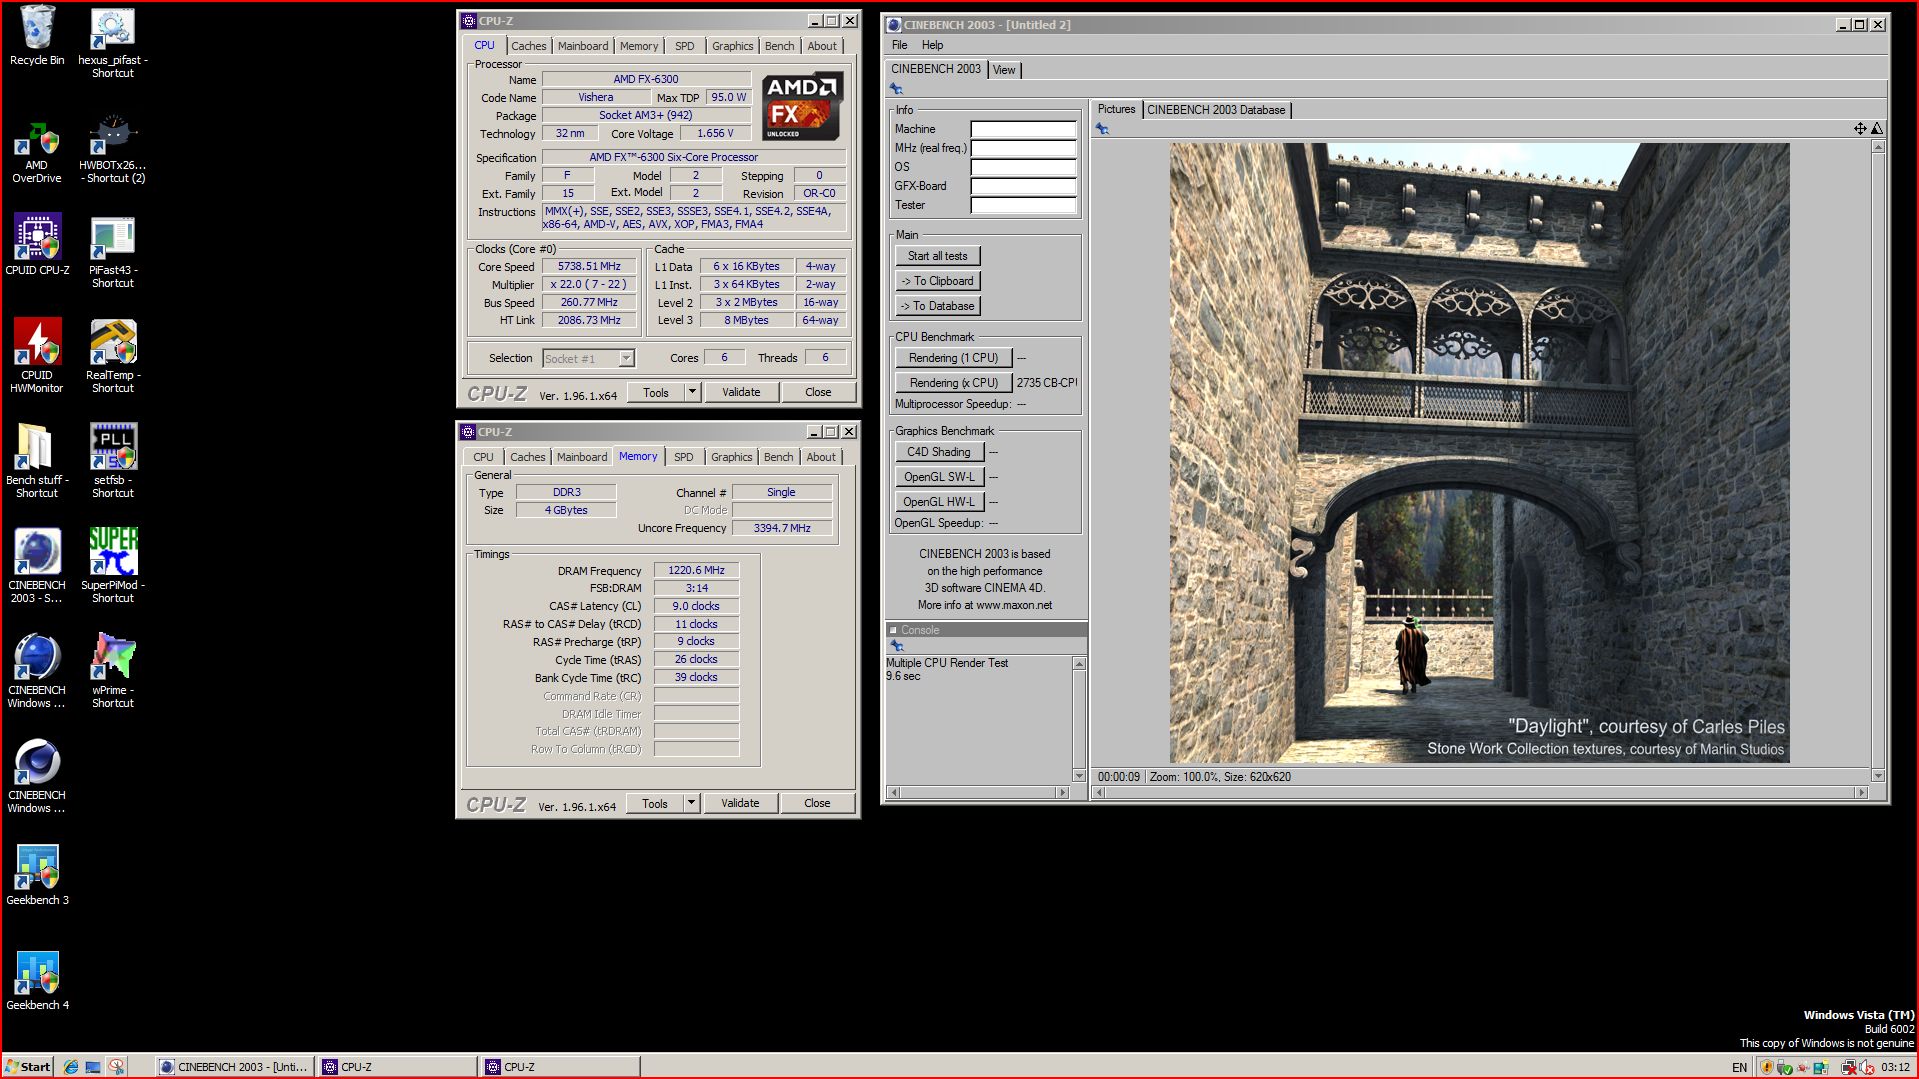Open the Recycle Bin desktop icon
The height and width of the screenshot is (1079, 1919).
click(37, 36)
